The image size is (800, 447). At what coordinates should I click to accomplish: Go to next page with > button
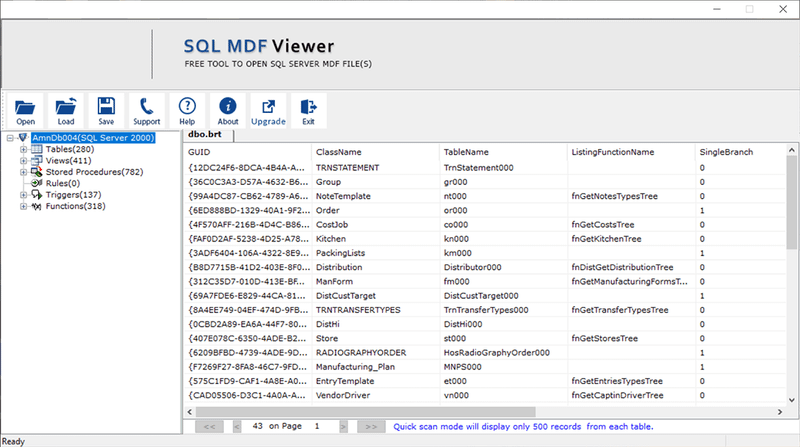pos(343,427)
